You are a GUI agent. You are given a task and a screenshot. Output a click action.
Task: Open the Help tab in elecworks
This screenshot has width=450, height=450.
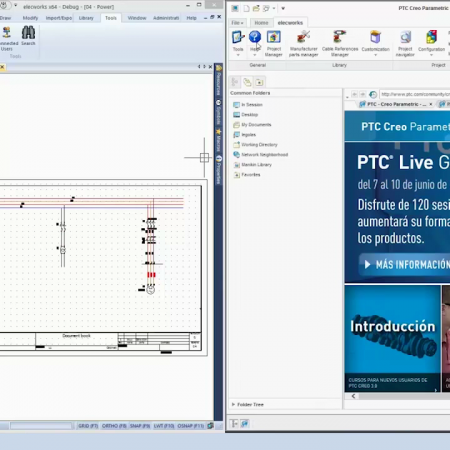191,18
